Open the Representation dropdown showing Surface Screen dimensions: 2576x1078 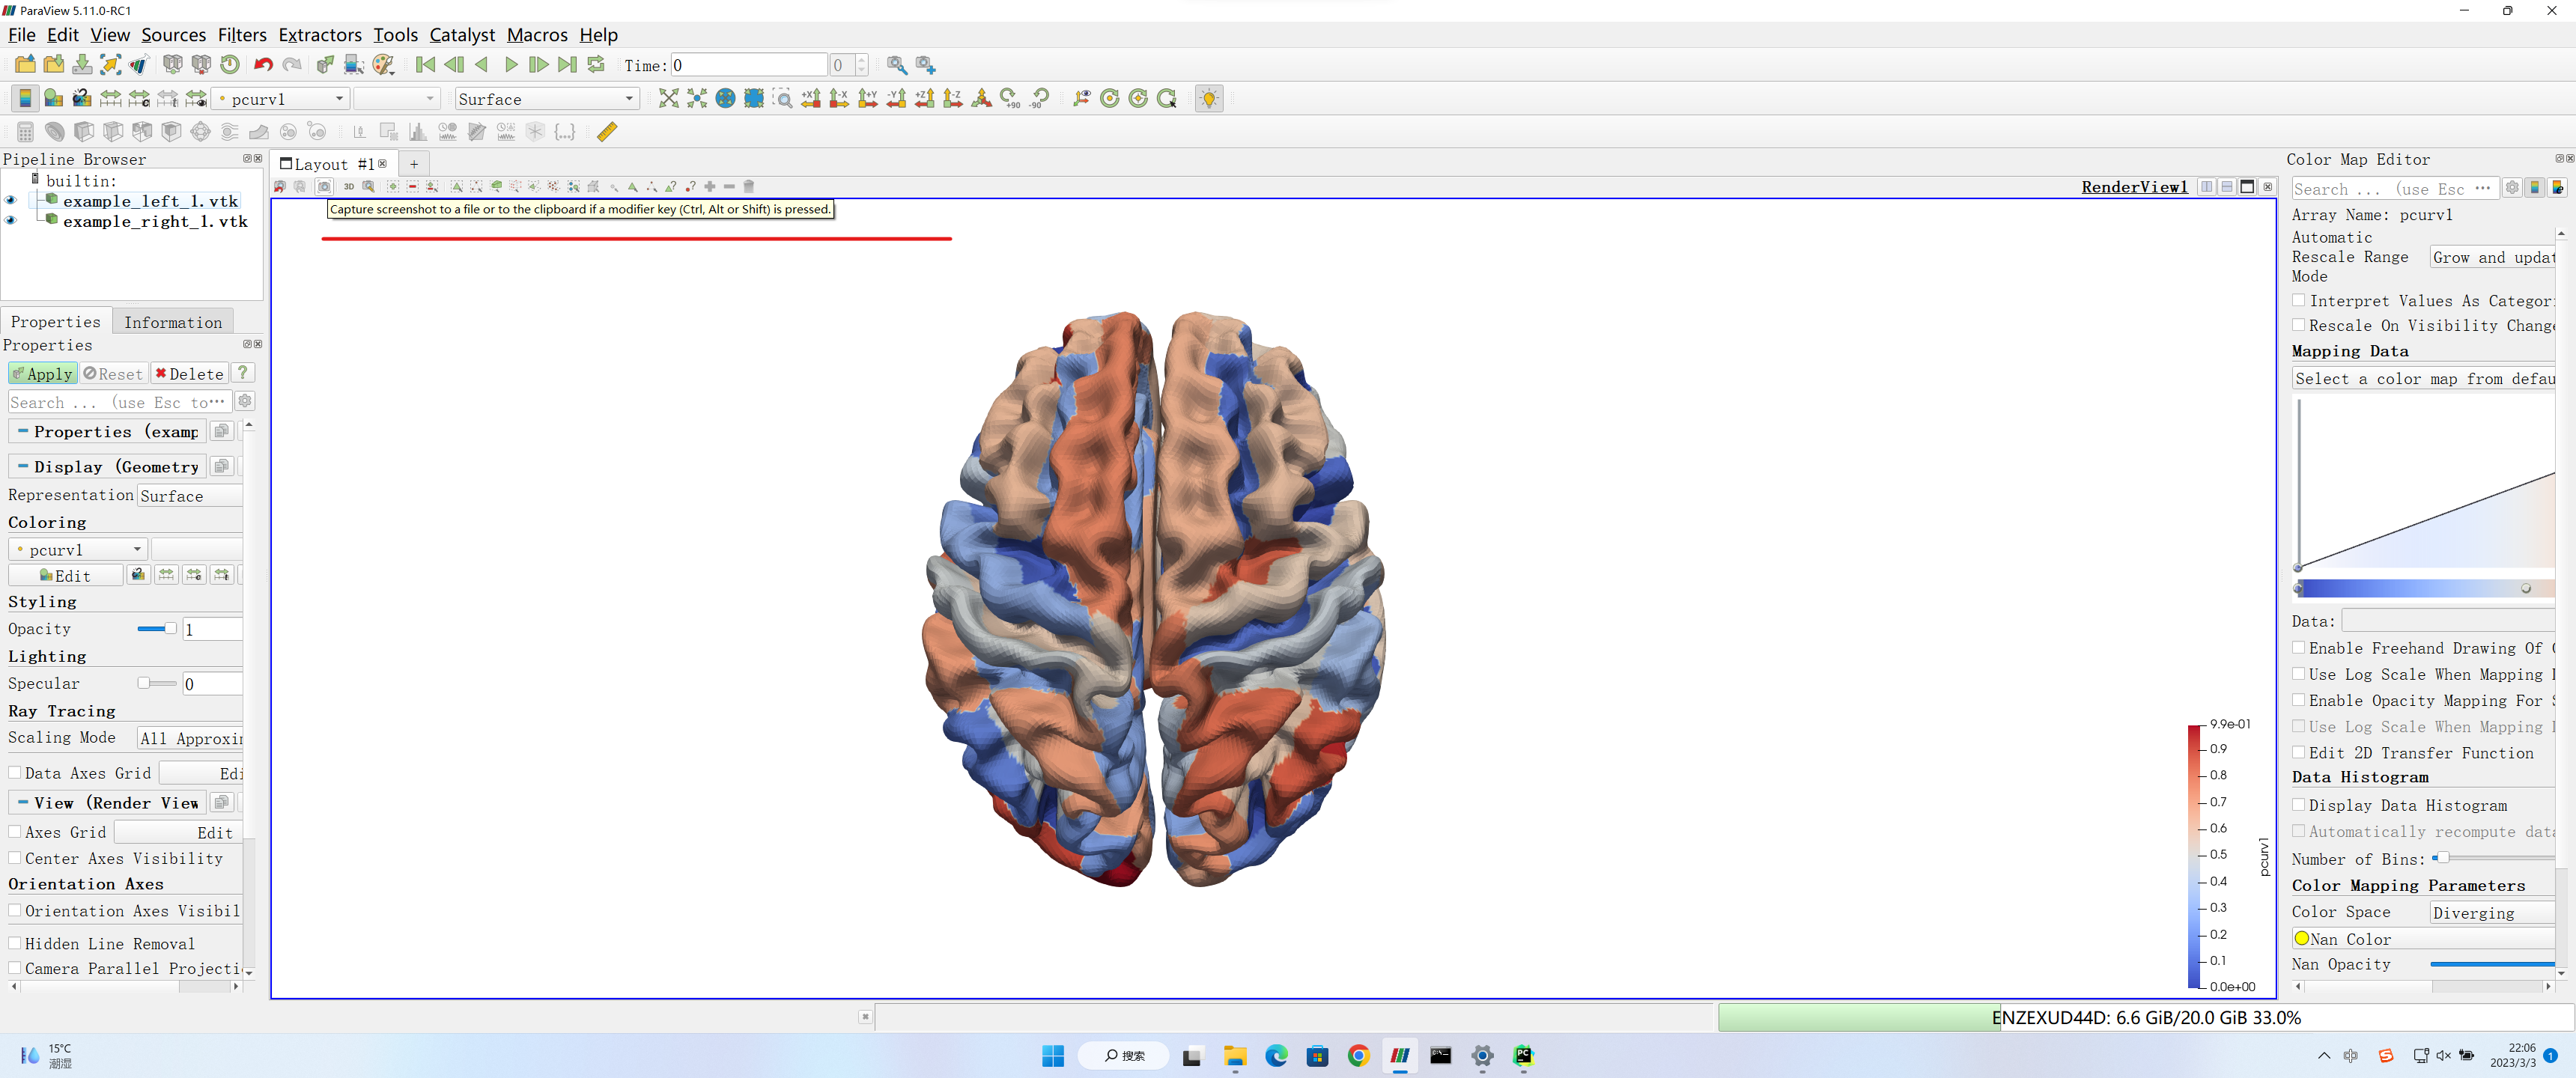[190, 495]
